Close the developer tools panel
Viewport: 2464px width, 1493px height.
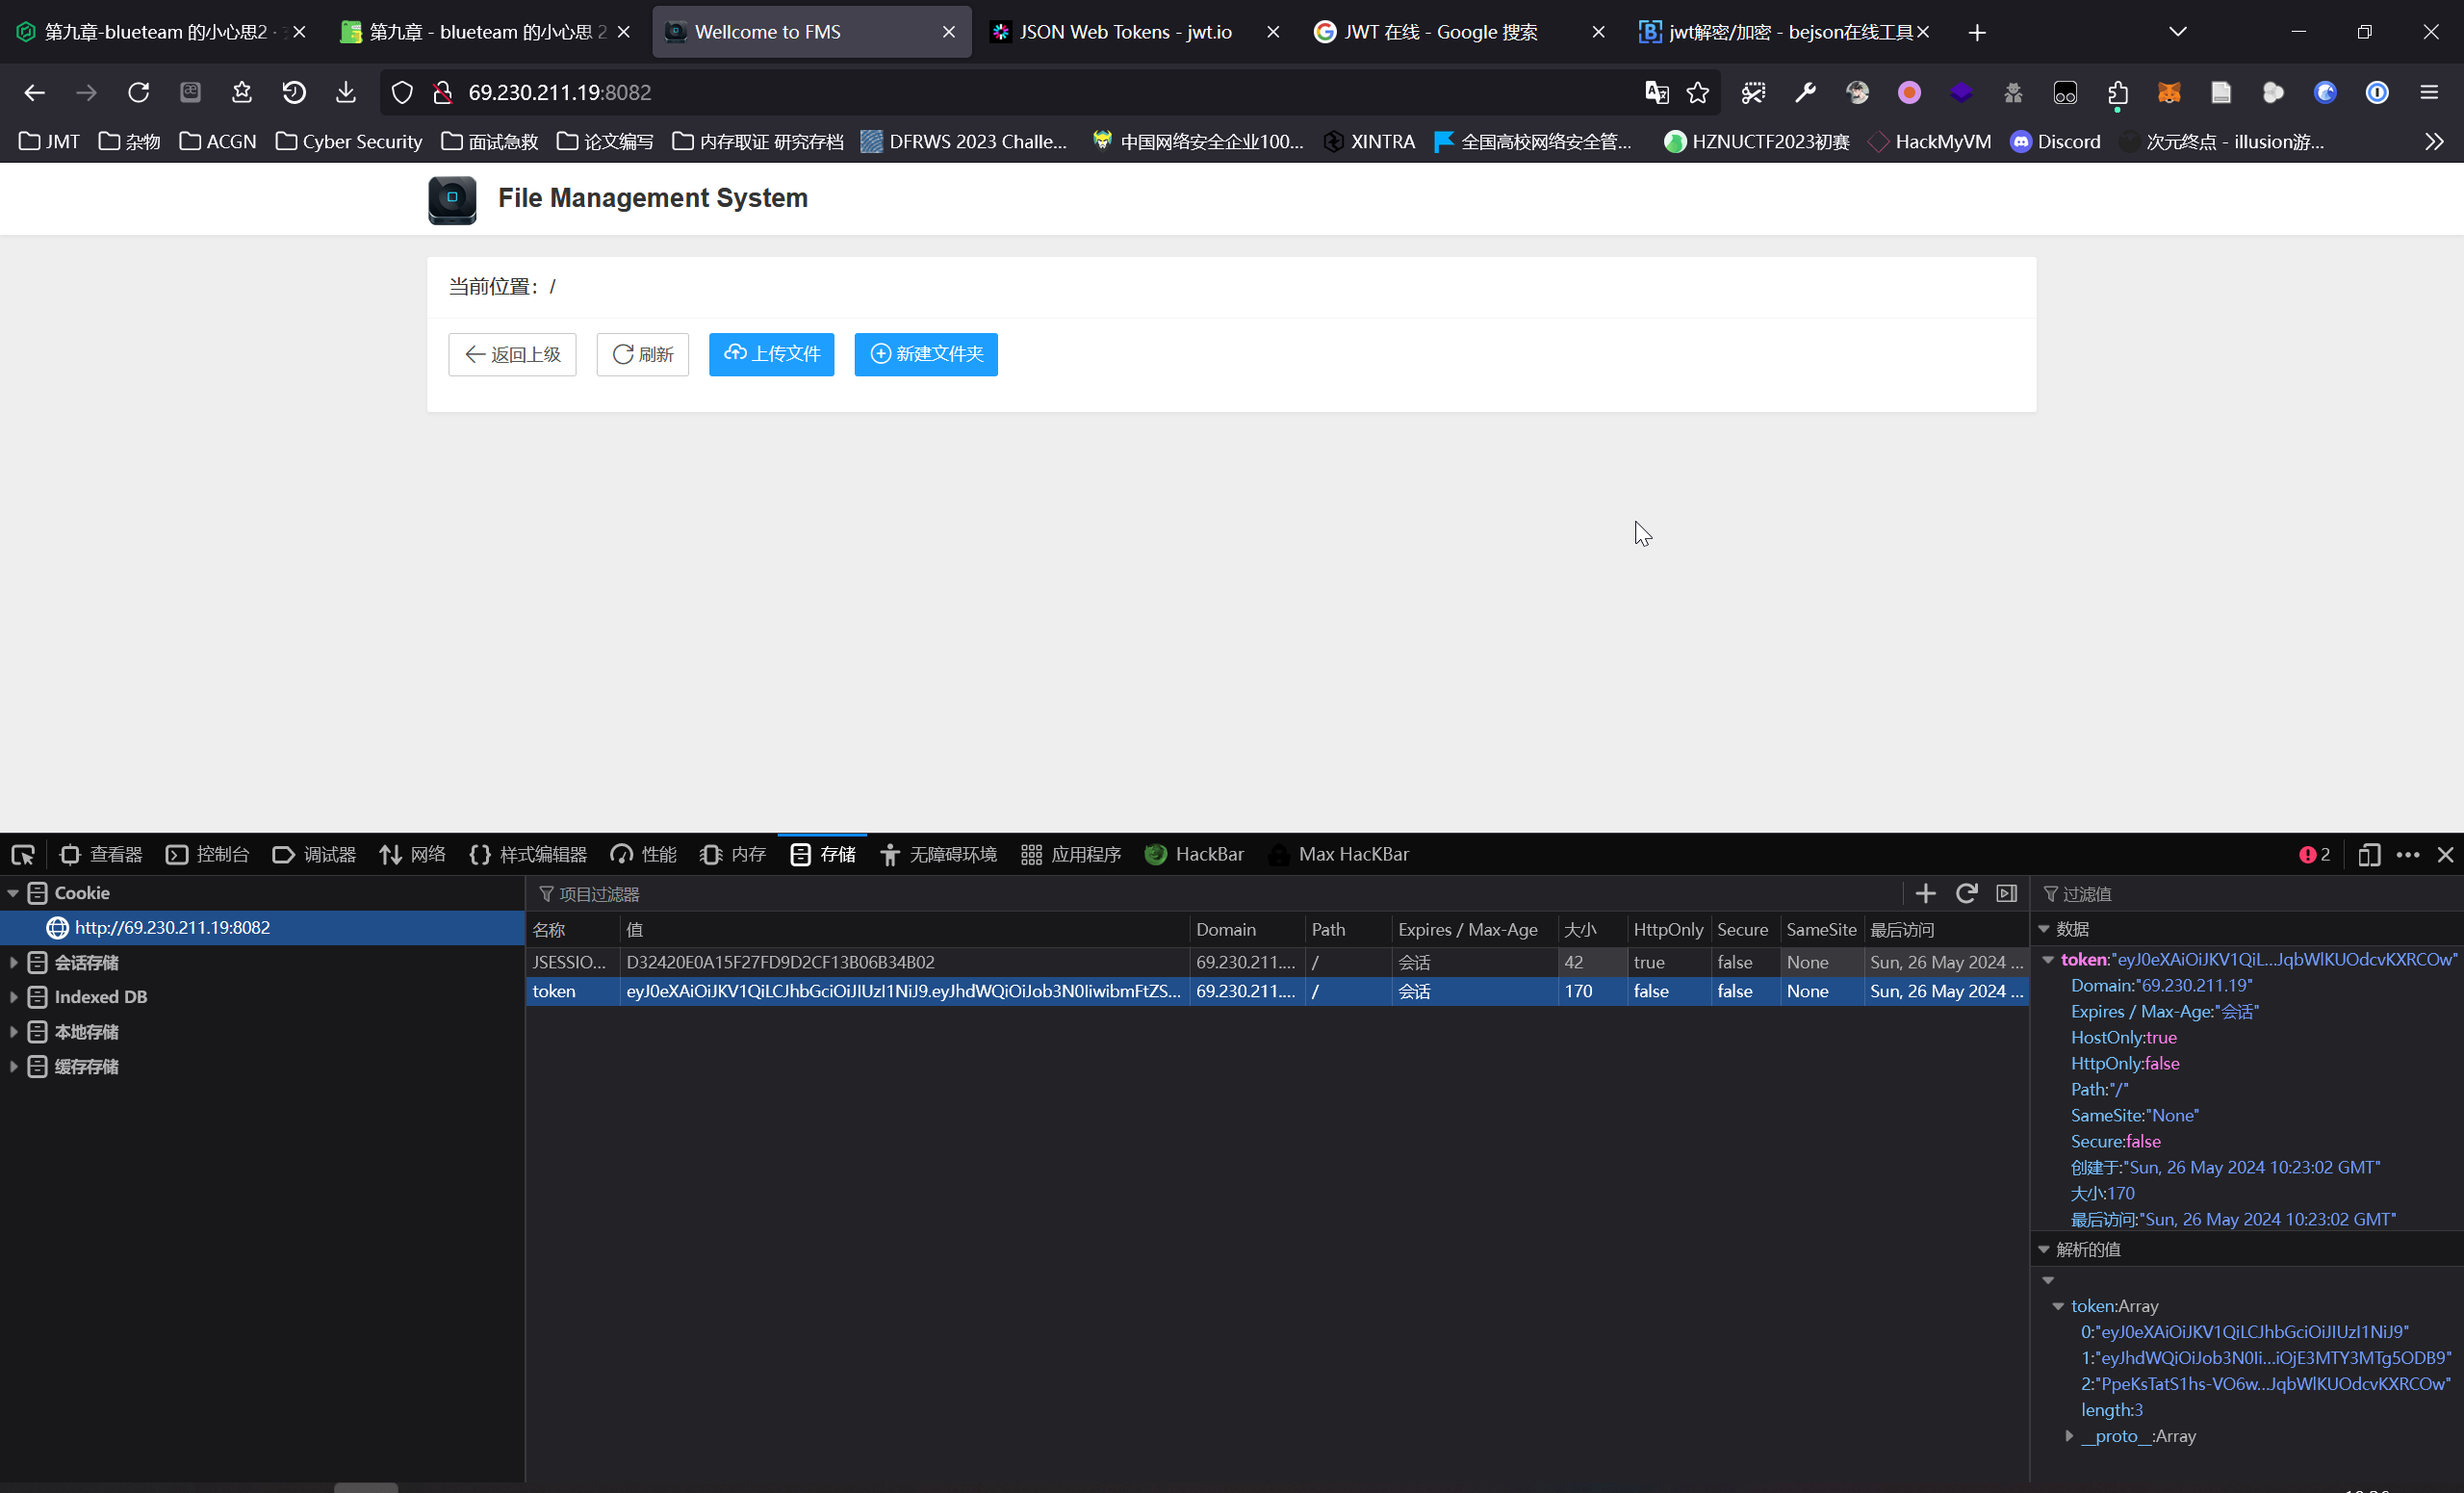point(2446,855)
